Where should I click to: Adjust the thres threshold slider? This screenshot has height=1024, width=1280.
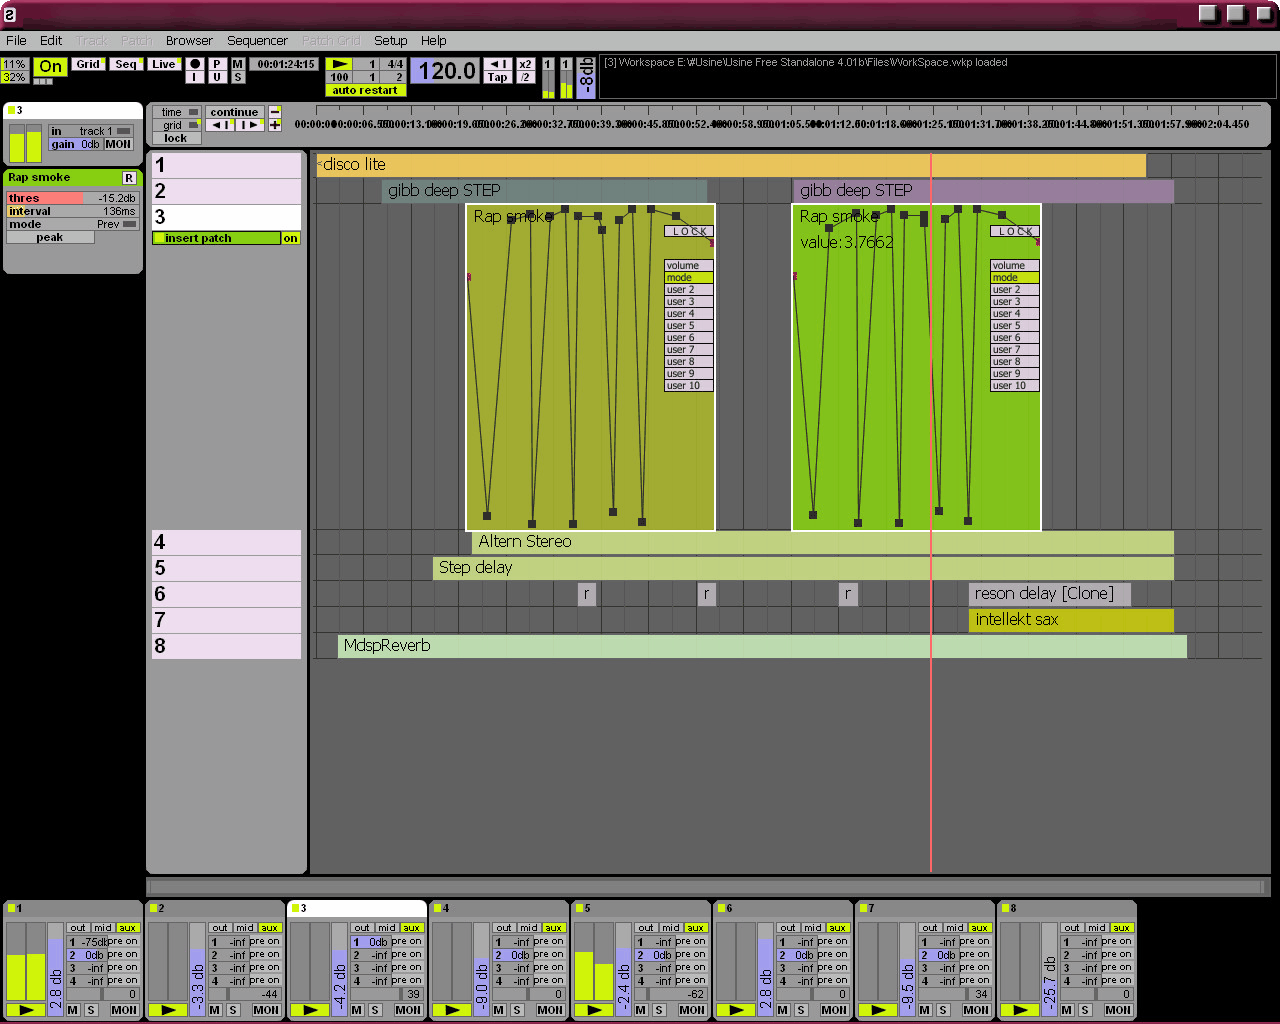click(72, 199)
